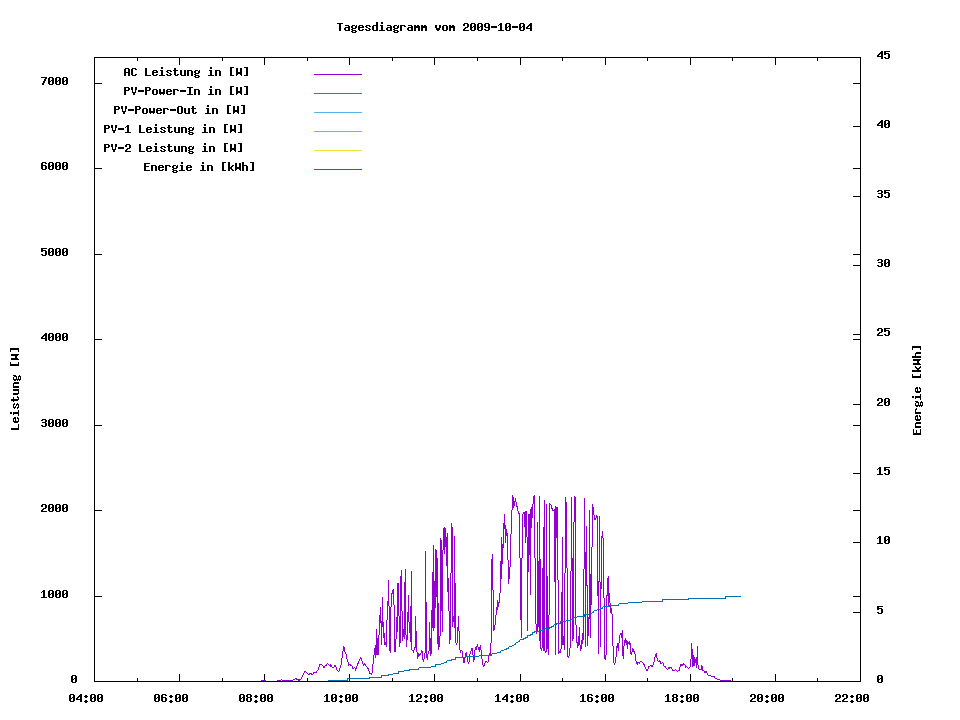960x720 pixels.
Task: Click the chart title 'Tagesdiagramm vom 2009-10-04'
Action: pos(434,27)
